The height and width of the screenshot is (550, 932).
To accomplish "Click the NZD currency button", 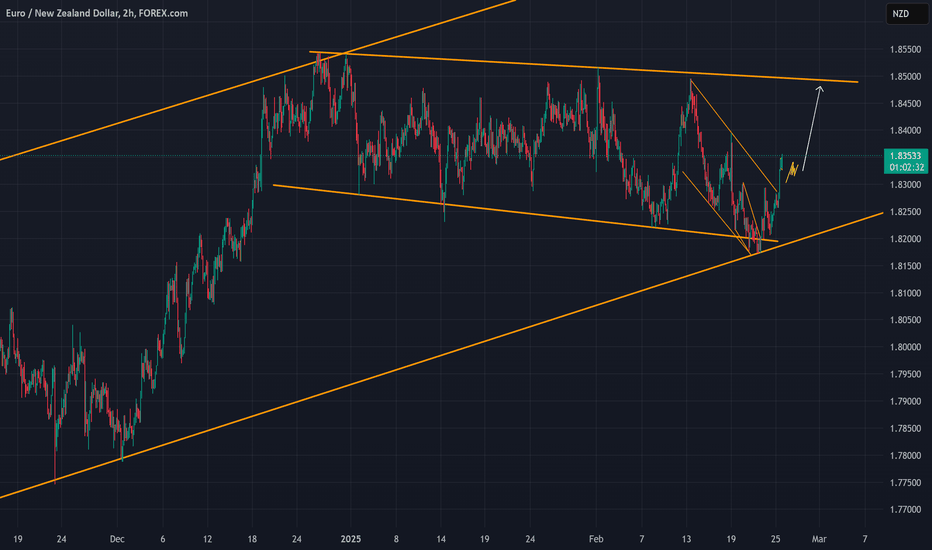I will coord(906,13).
